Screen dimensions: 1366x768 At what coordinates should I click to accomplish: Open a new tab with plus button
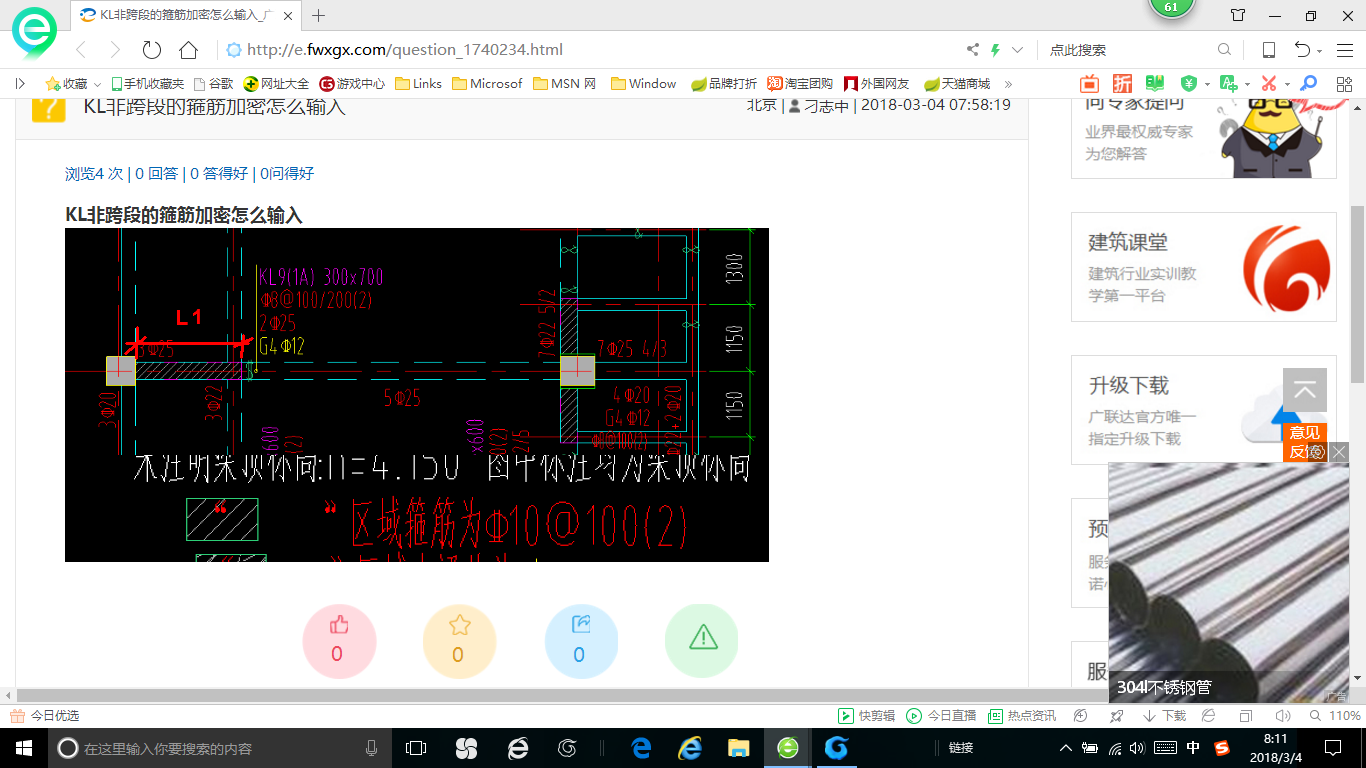coord(319,15)
